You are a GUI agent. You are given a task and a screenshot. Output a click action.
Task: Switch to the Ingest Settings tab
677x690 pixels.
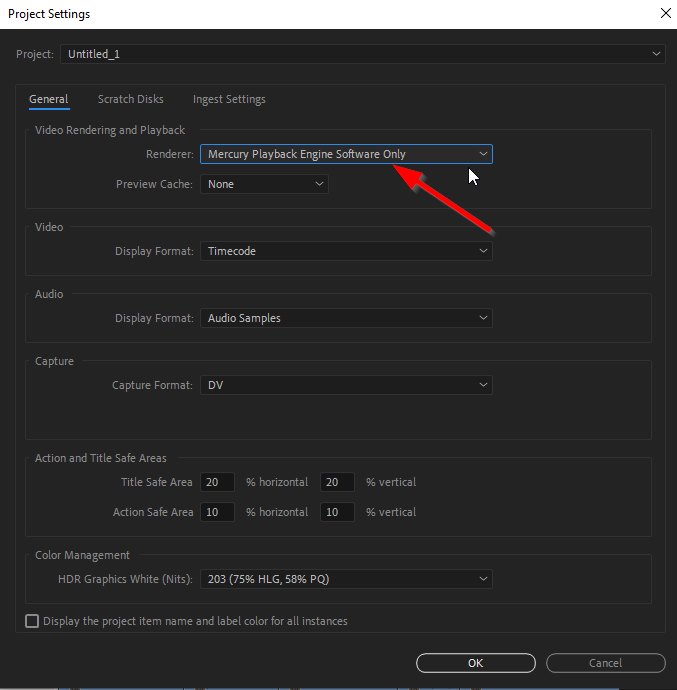coord(229,99)
